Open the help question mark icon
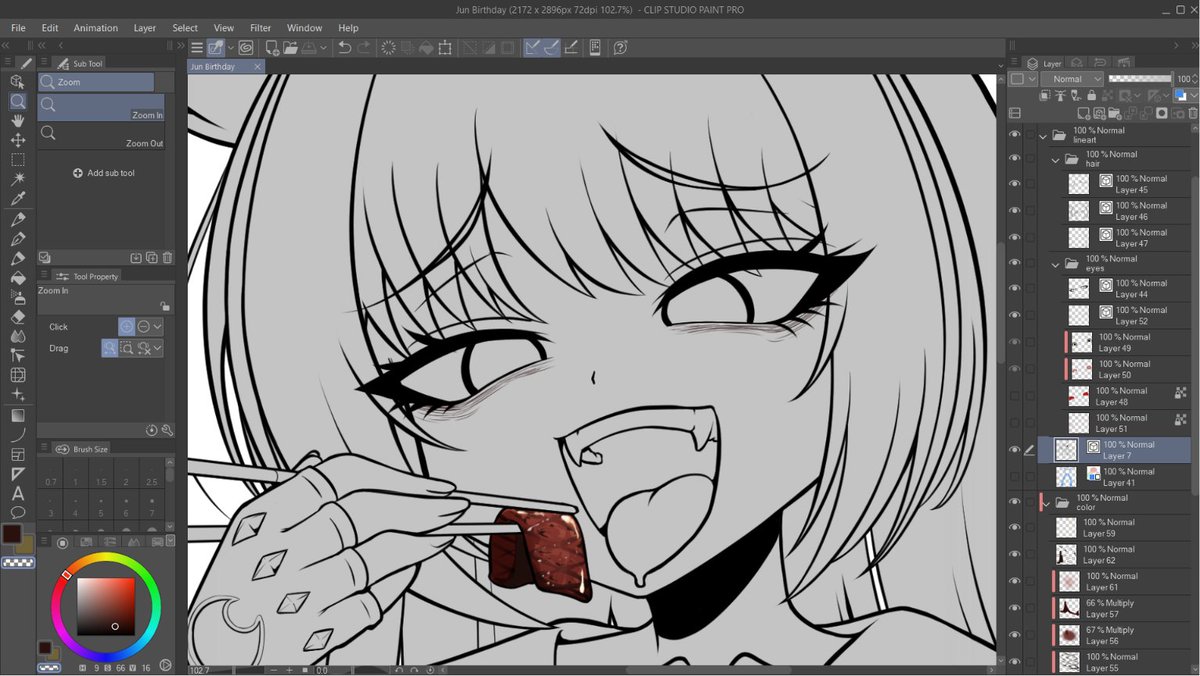The width and height of the screenshot is (1200, 676). pyautogui.click(x=620, y=47)
